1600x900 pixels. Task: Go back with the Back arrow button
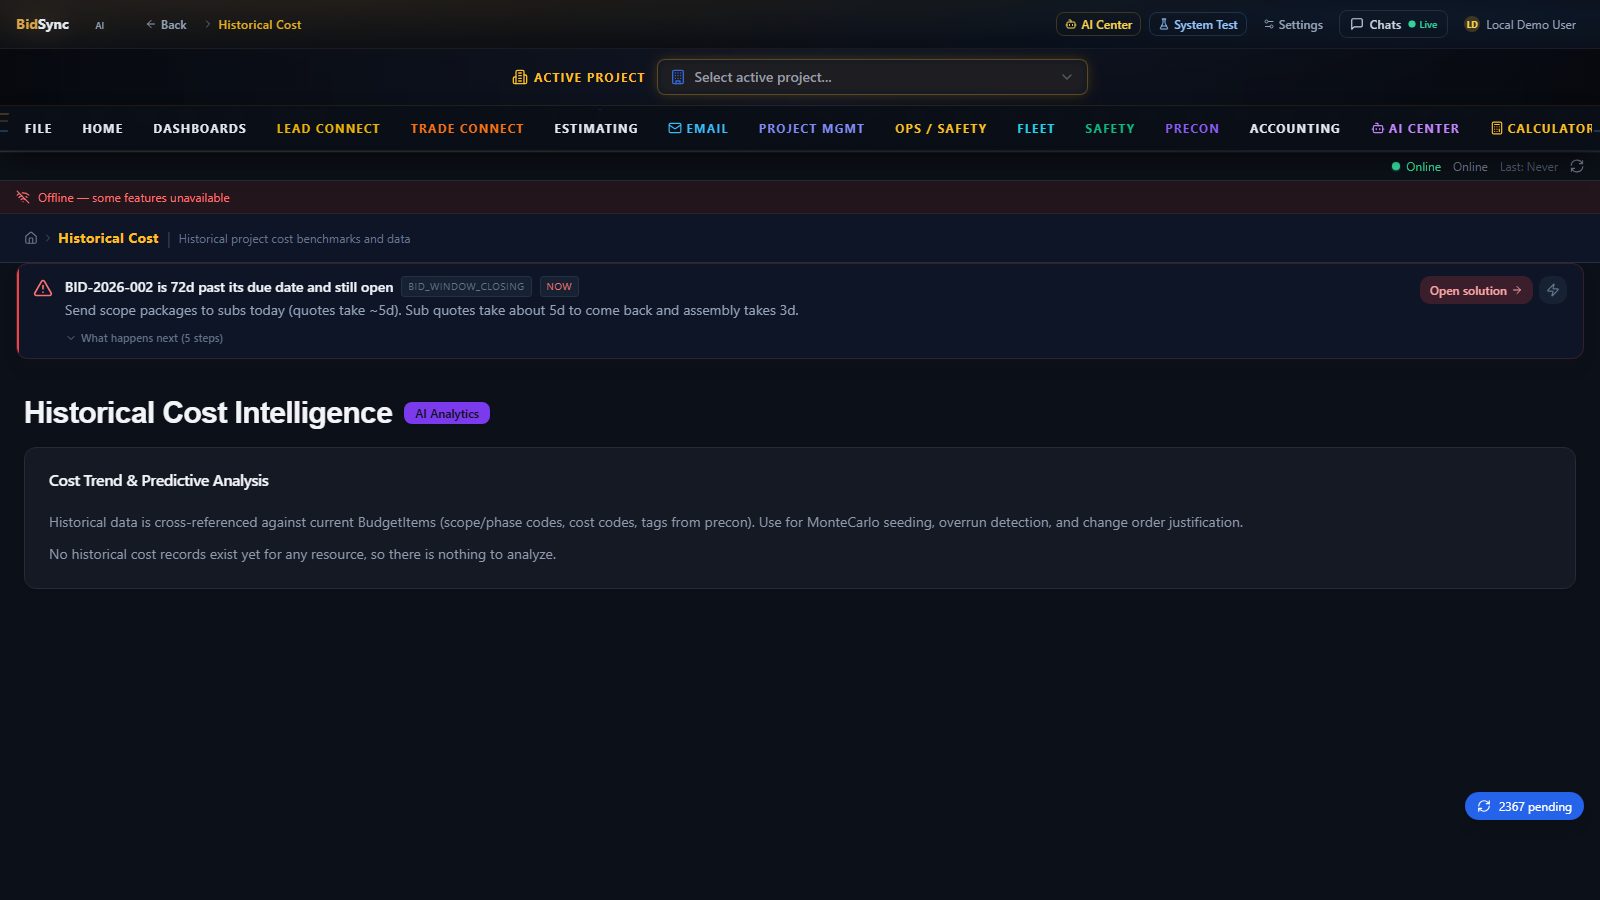coord(166,24)
